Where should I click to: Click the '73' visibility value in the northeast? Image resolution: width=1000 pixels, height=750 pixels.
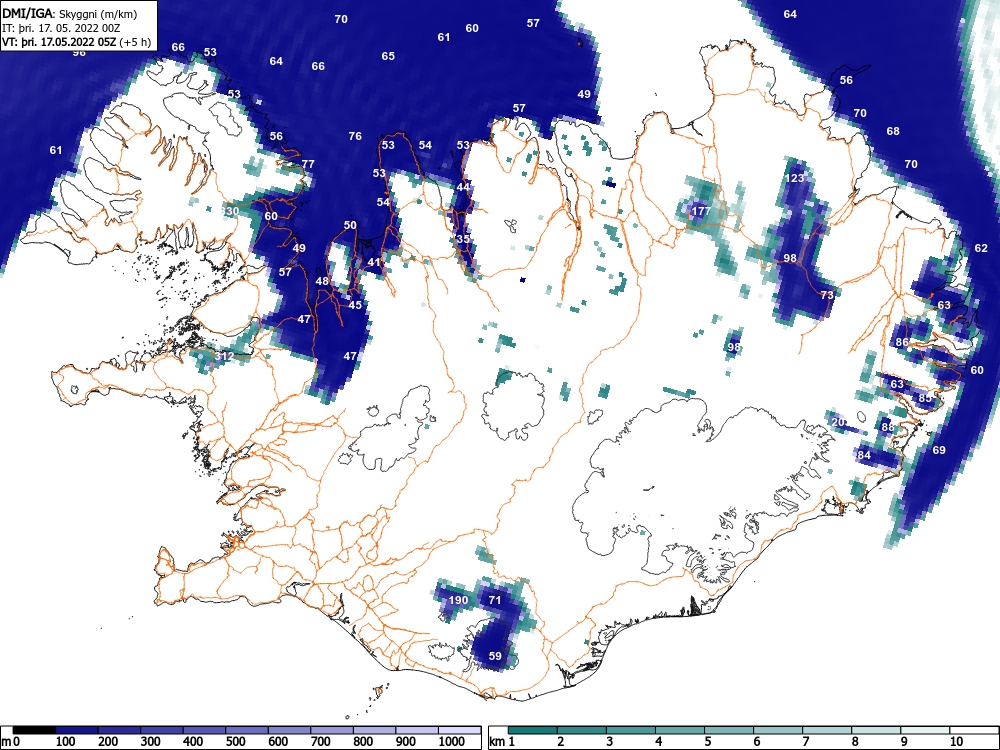[827, 295]
